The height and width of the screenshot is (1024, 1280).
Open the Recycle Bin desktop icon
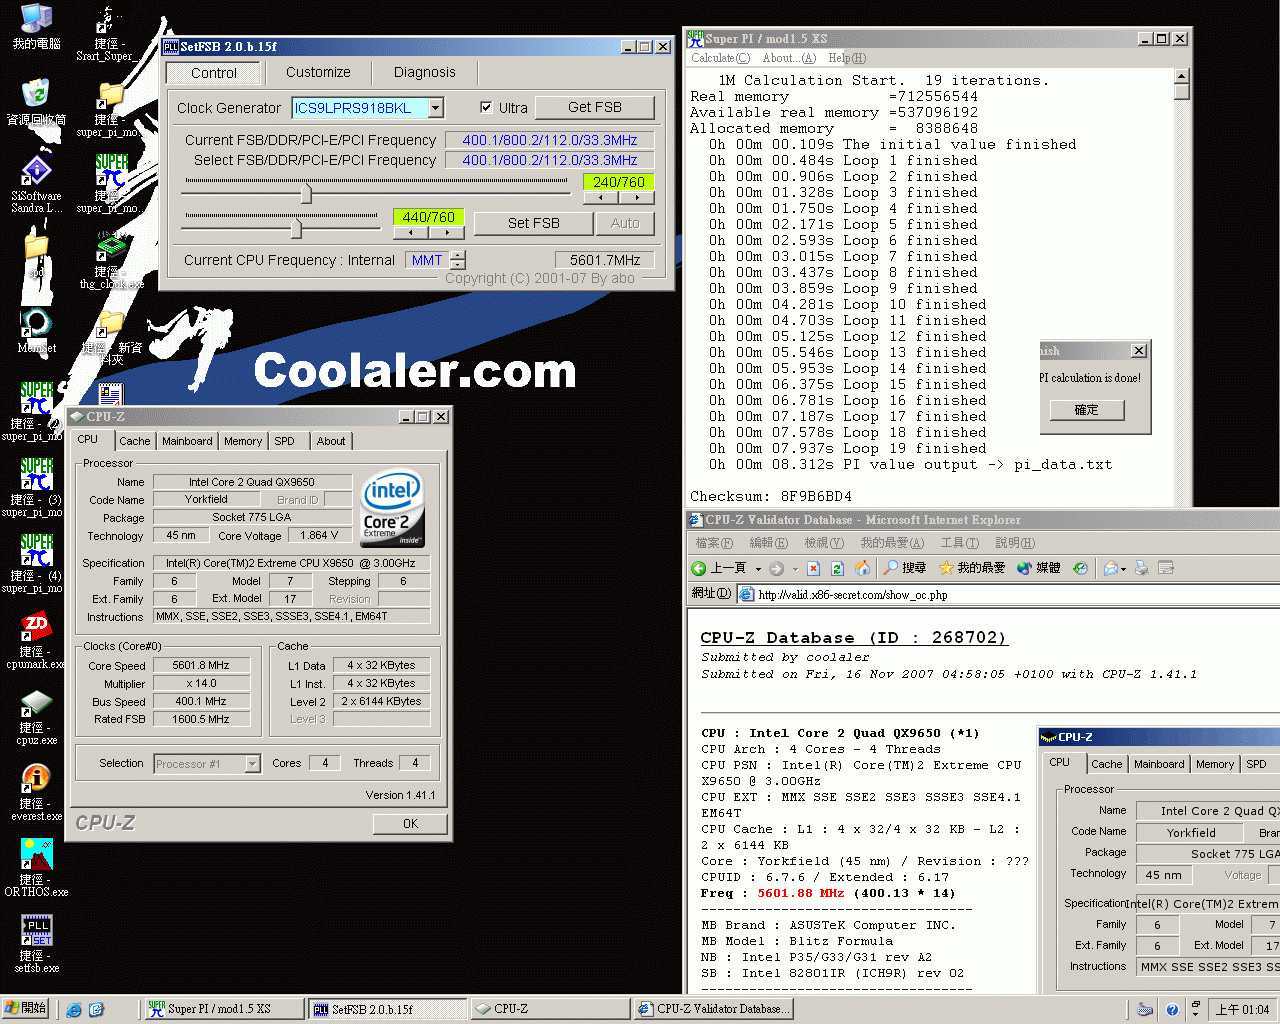36,101
